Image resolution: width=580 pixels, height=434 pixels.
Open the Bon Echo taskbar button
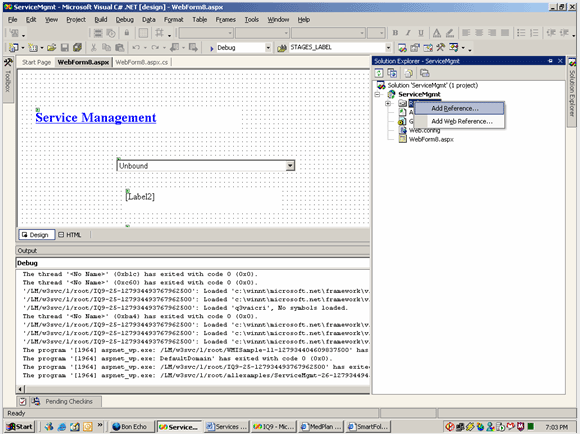(130, 427)
